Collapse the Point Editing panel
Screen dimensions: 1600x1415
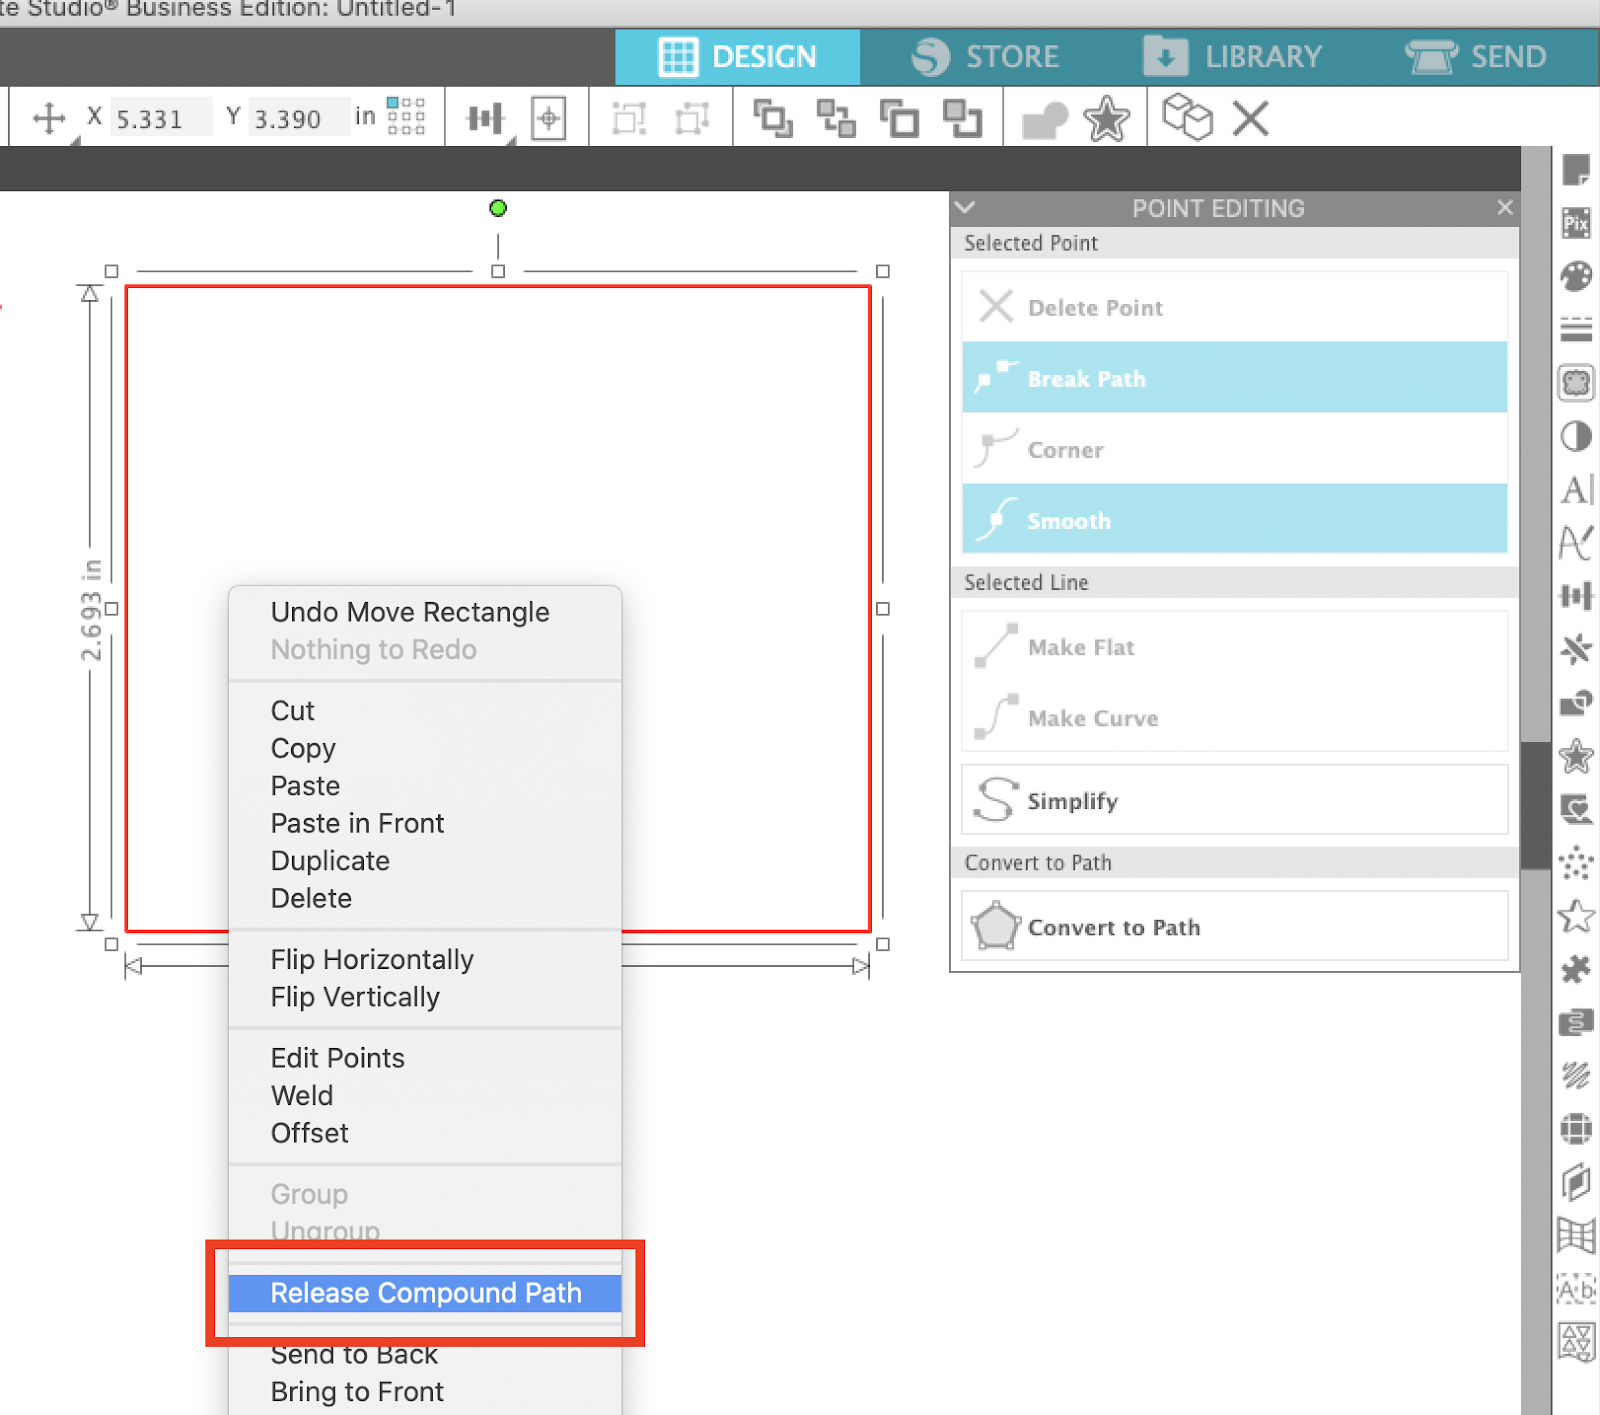(965, 208)
